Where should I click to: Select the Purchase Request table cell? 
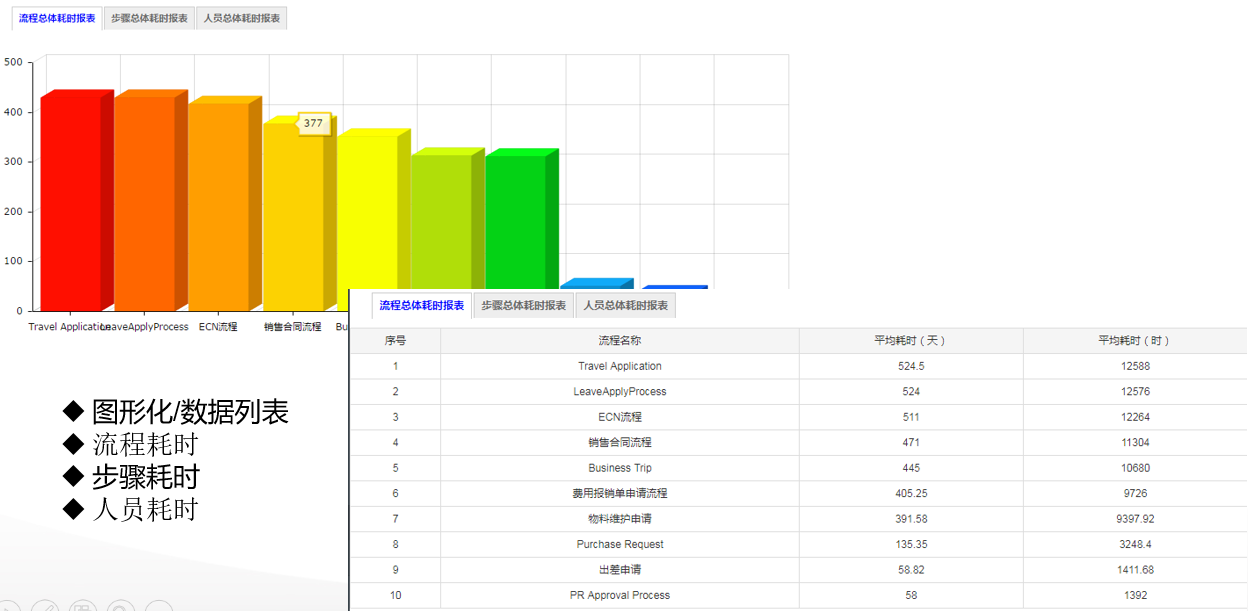(620, 545)
